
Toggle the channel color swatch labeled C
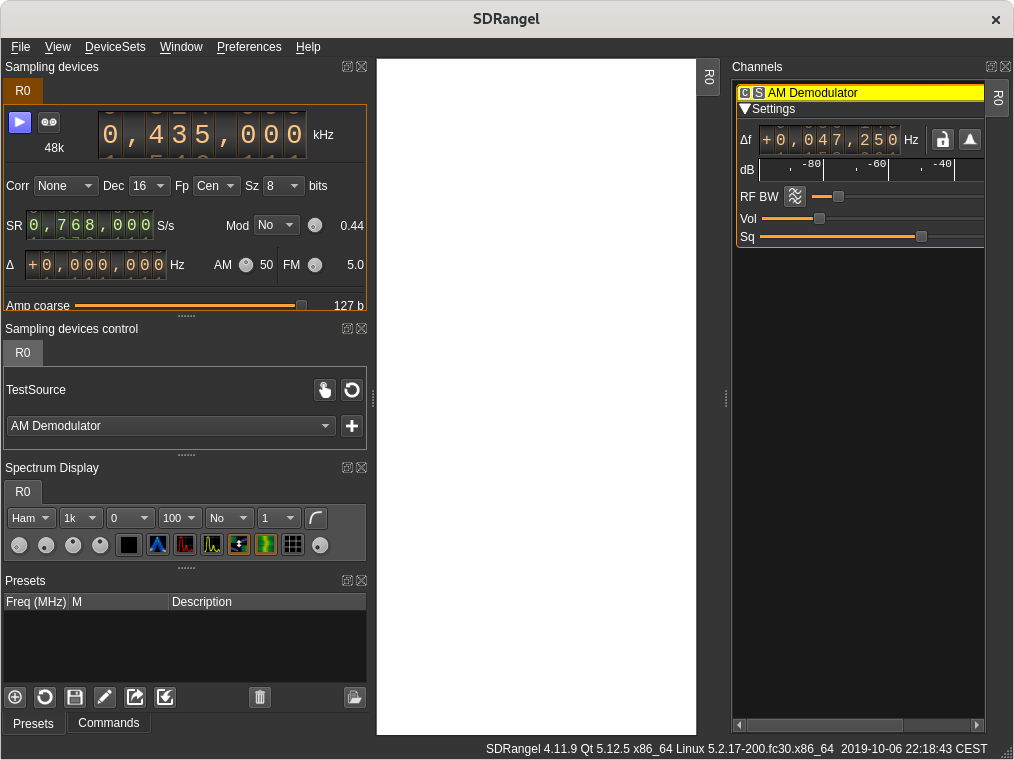[744, 92]
